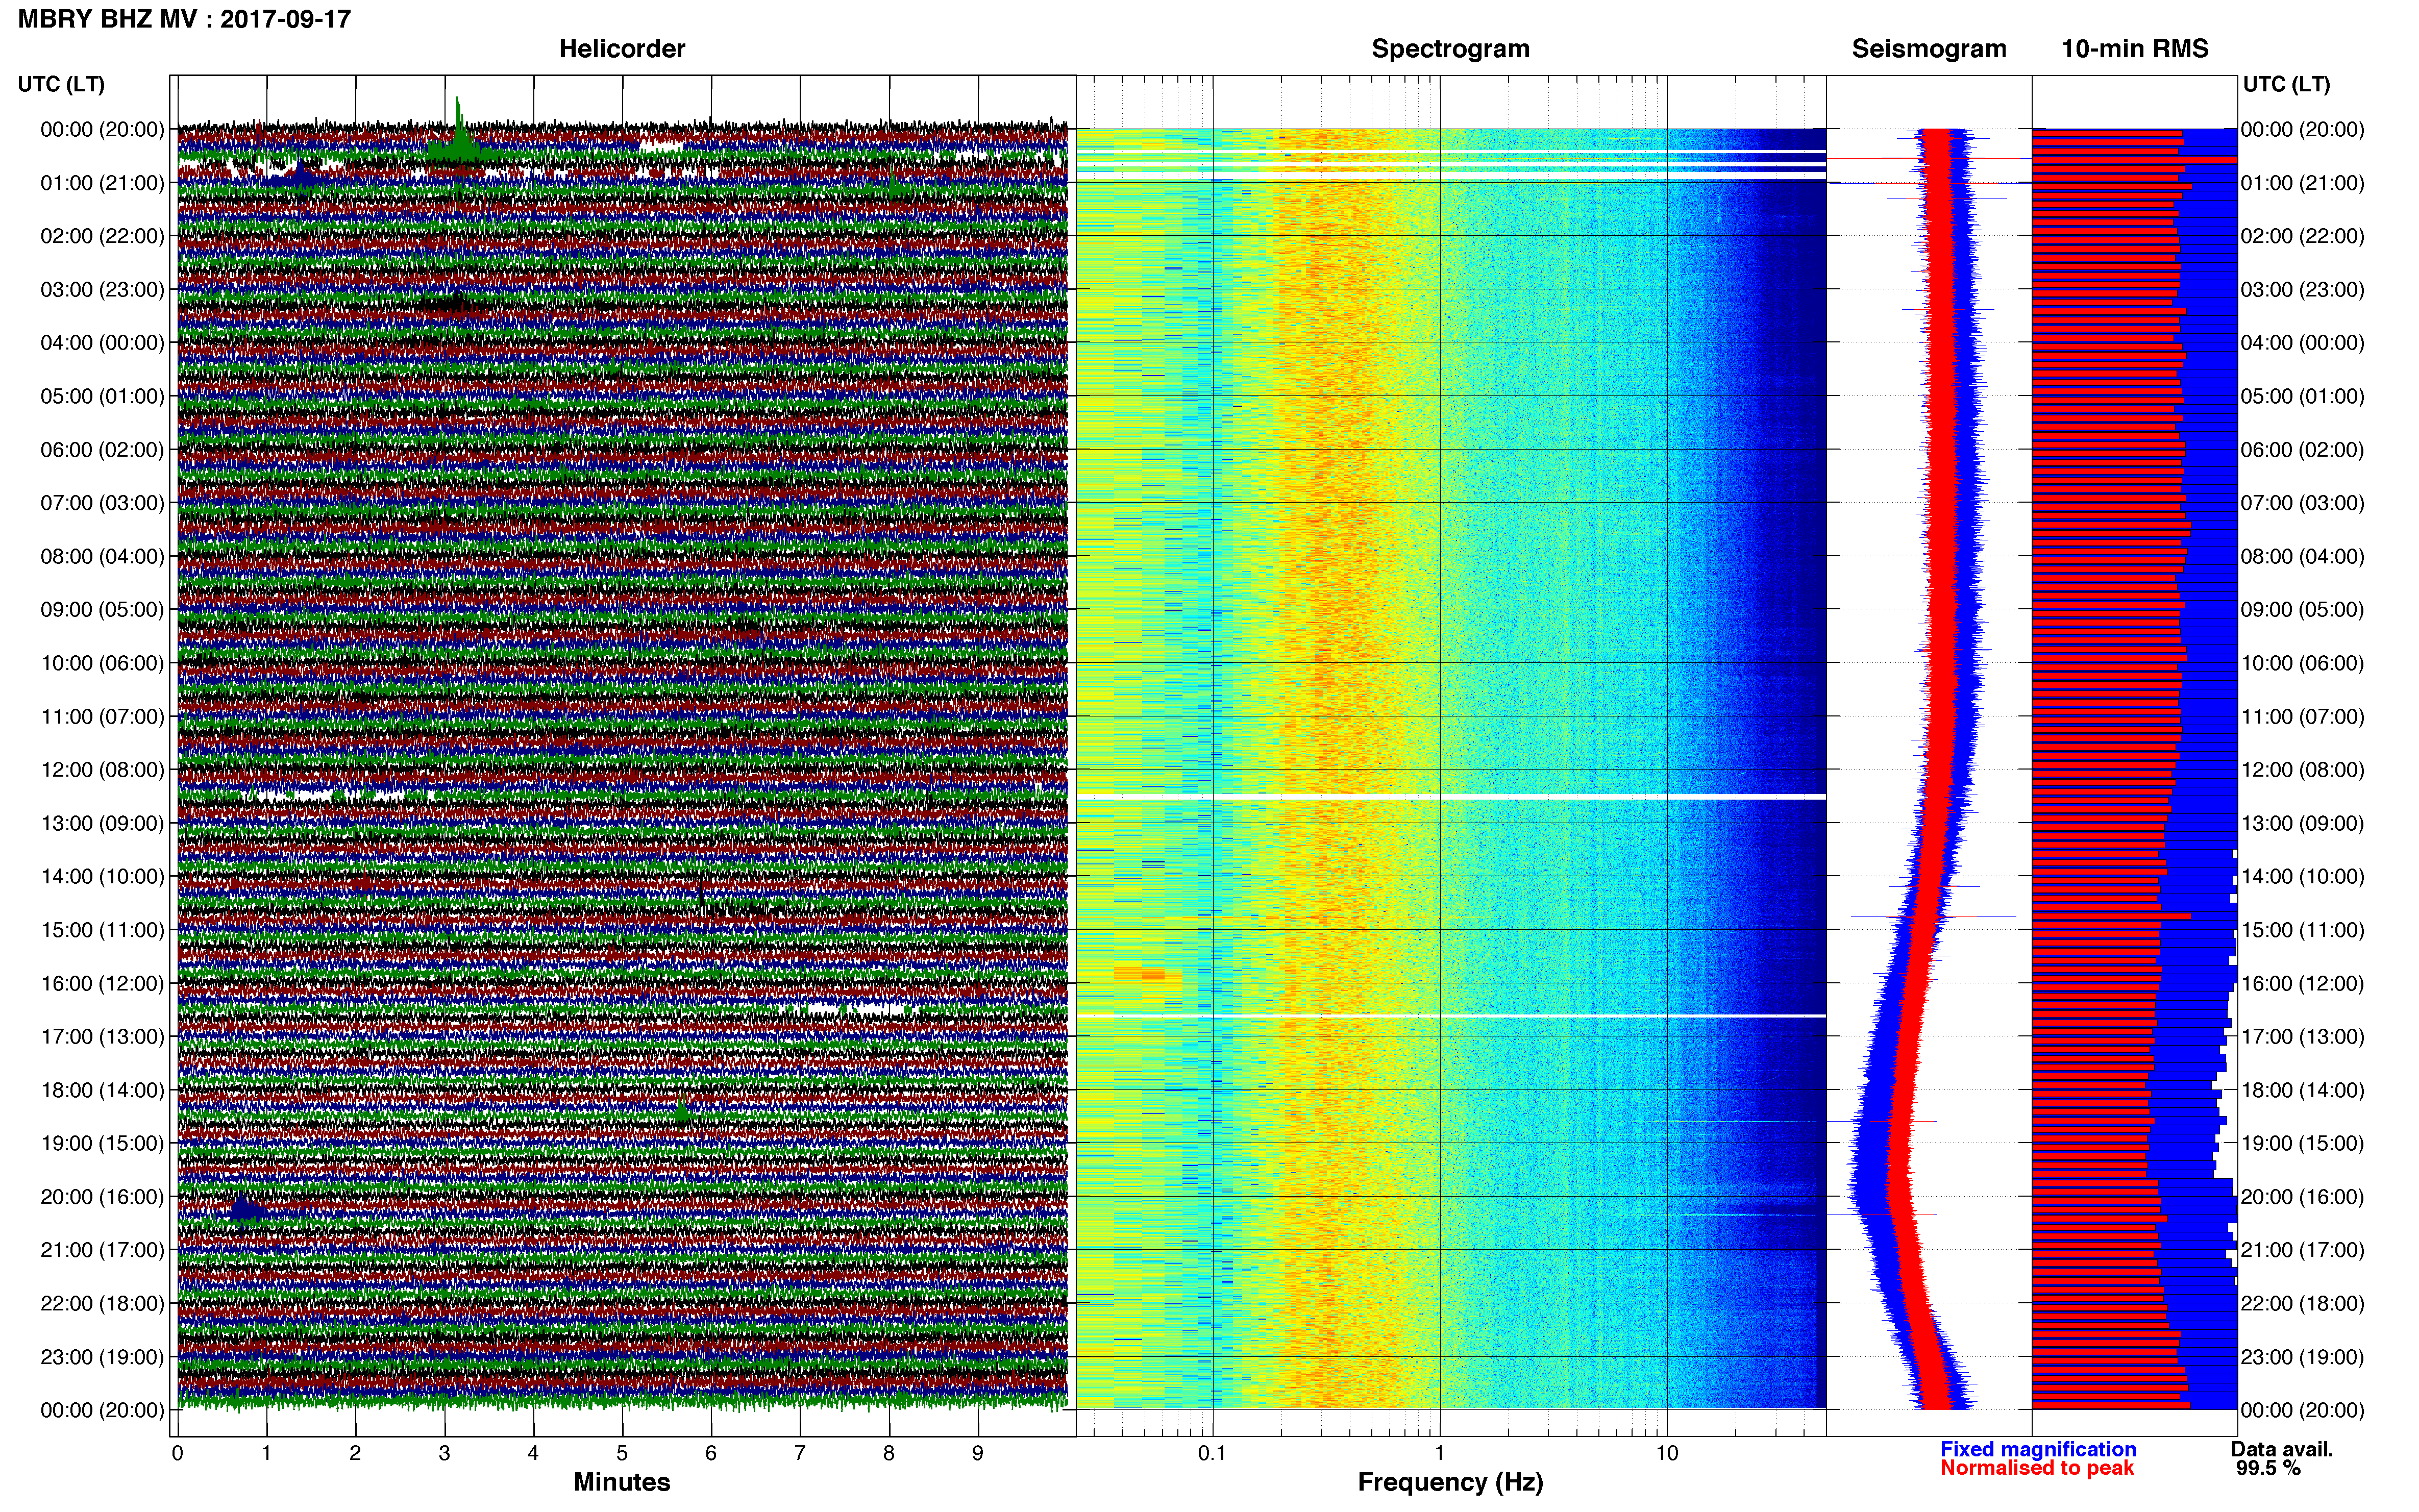The height and width of the screenshot is (1512, 2419).
Task: Click the white data-gap band near 12:30 in spectrogram
Action: tap(1451, 797)
